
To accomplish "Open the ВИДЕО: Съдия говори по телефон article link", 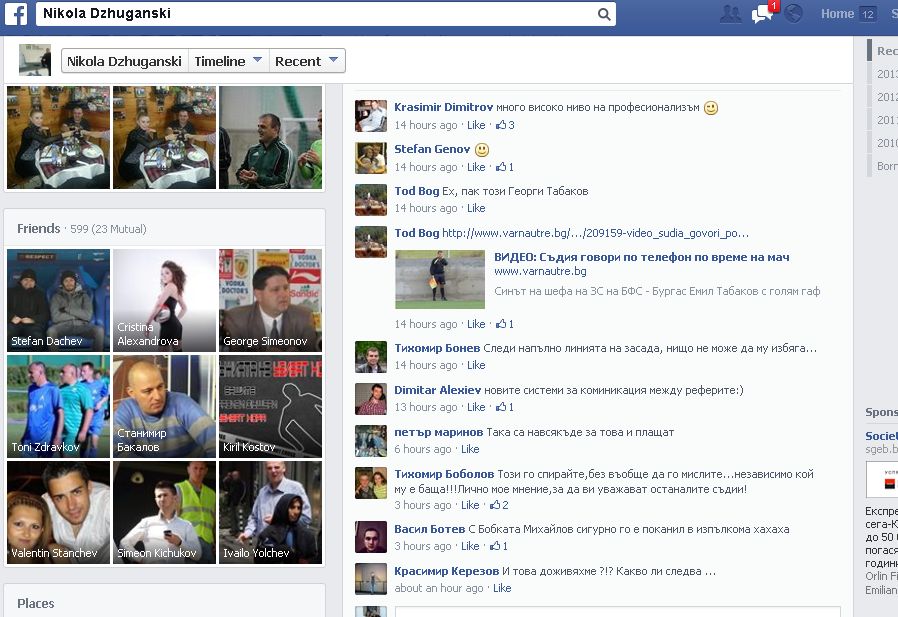I will [641, 257].
